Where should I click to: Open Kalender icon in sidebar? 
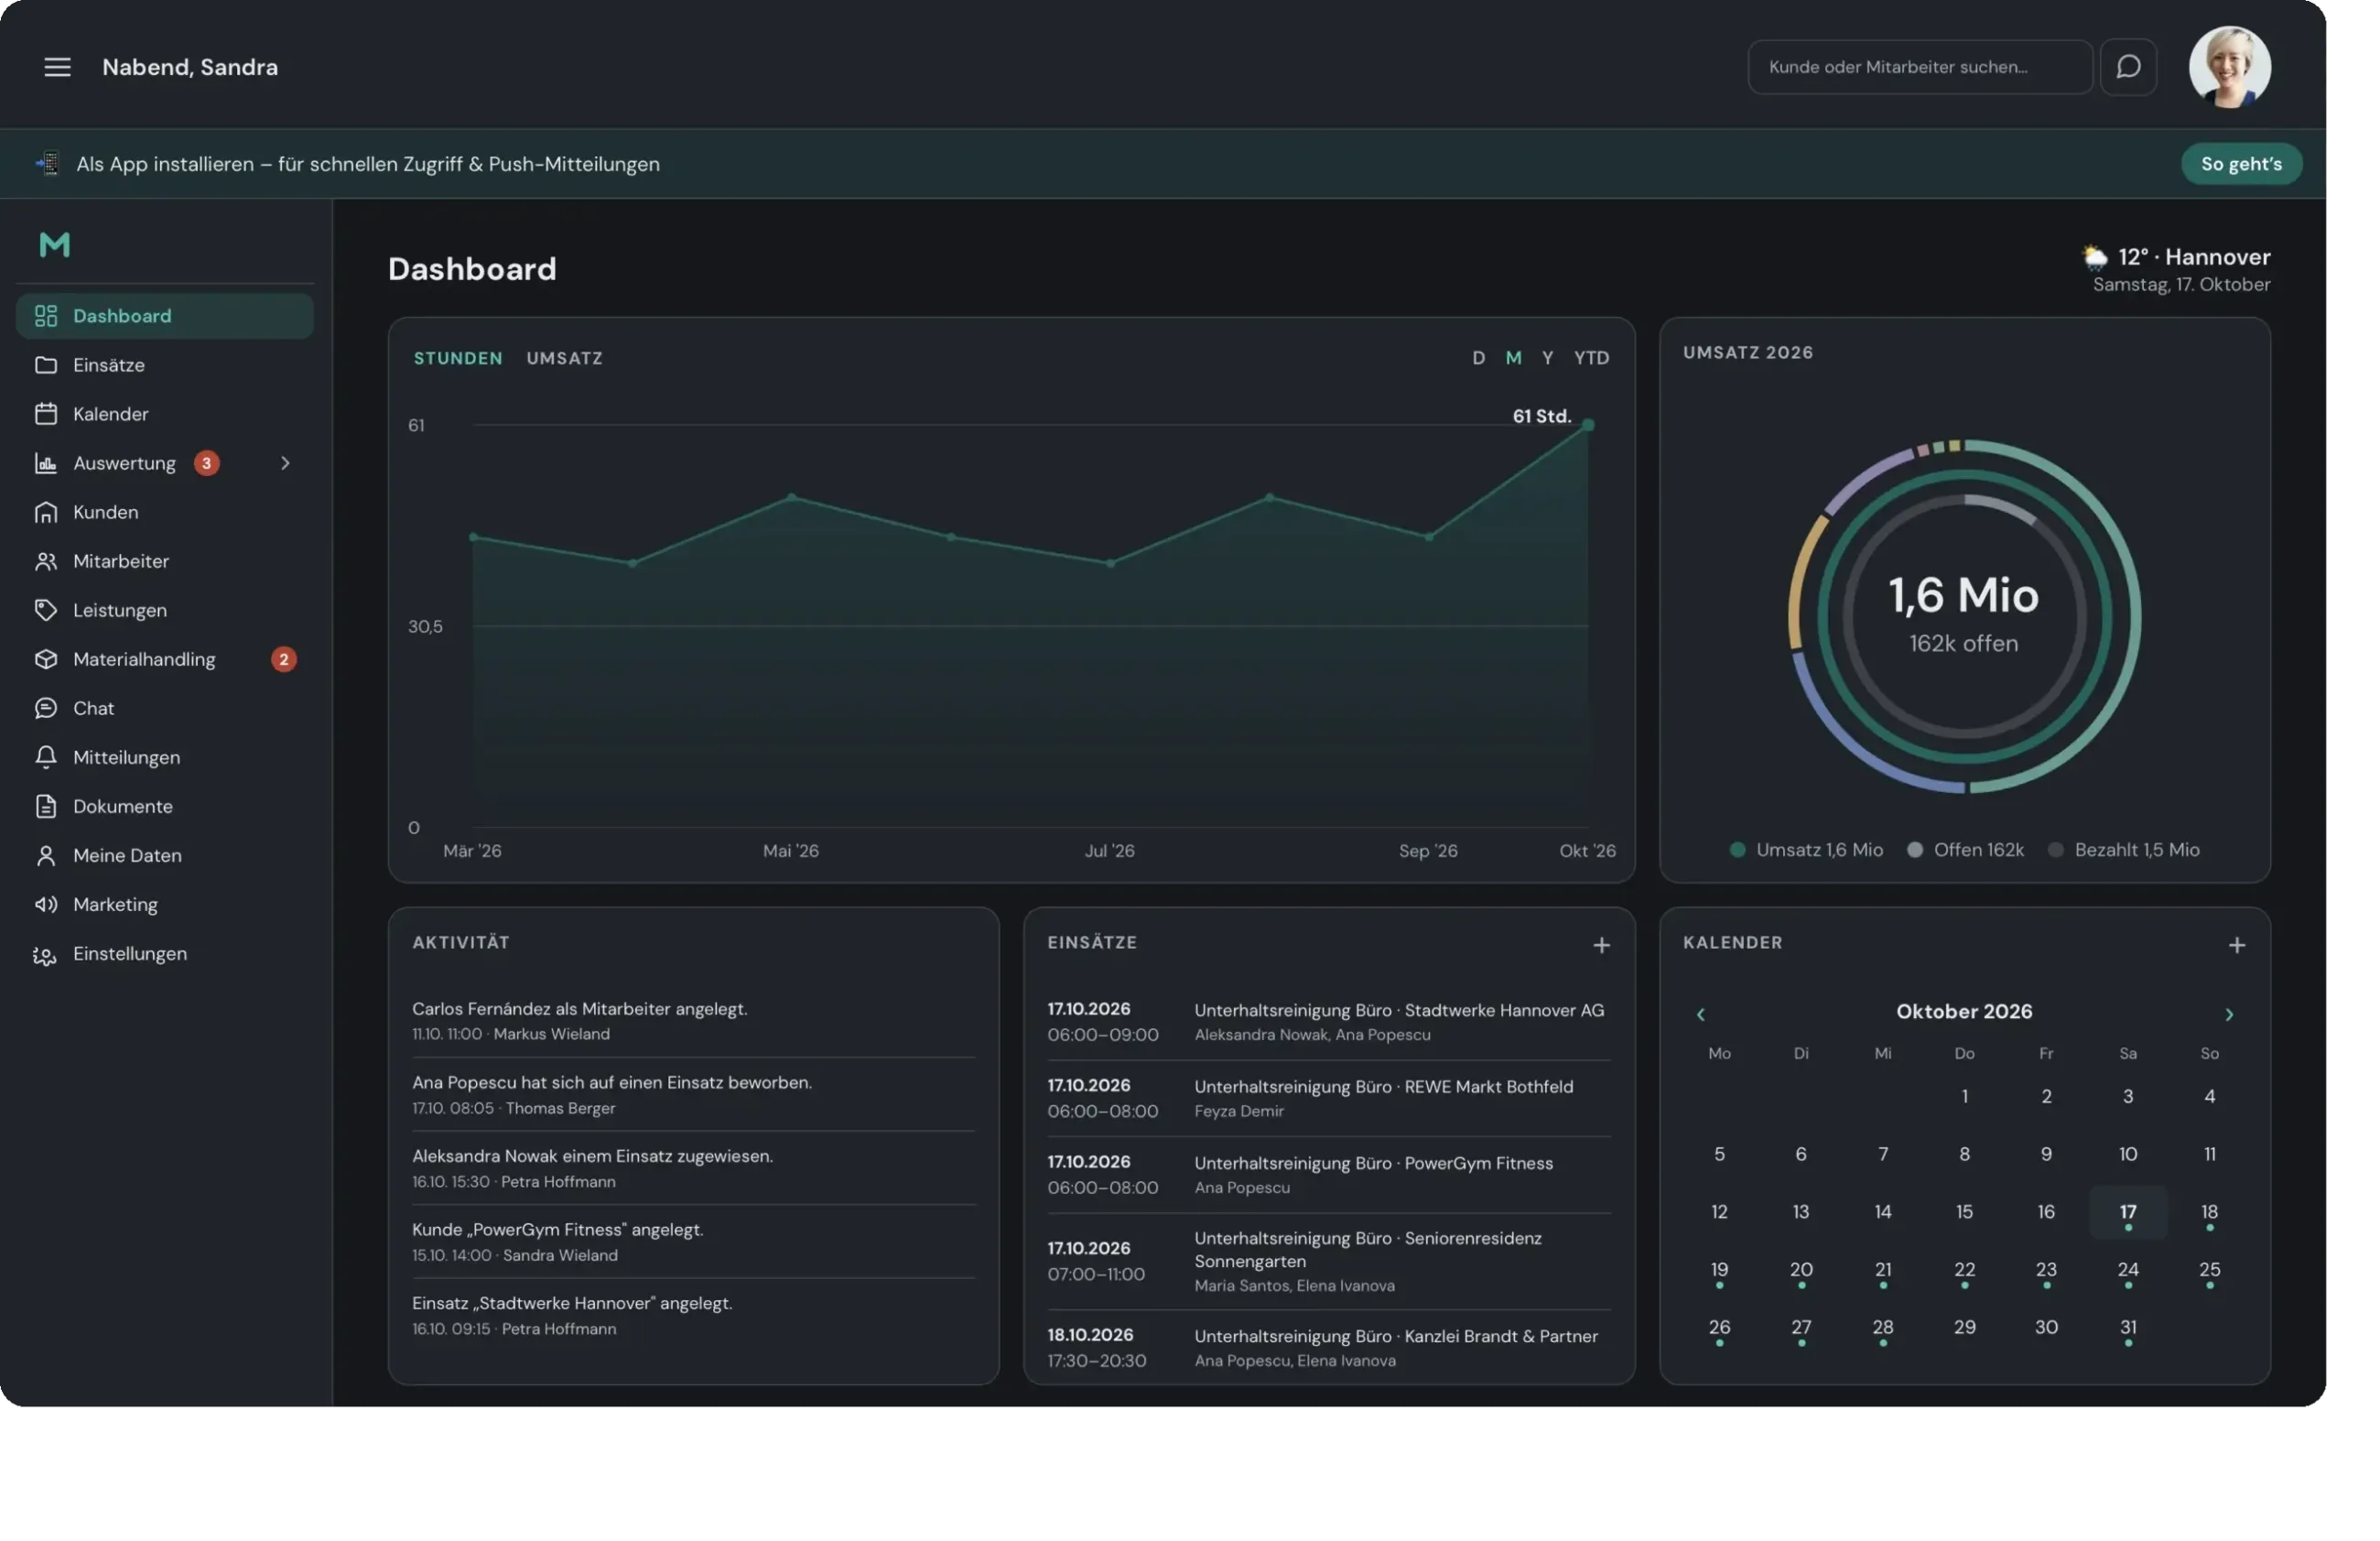point(46,414)
